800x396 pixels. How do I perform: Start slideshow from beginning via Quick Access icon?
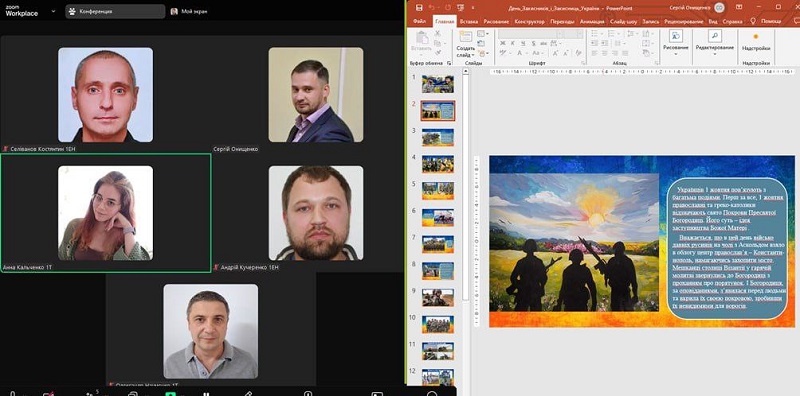pos(461,8)
